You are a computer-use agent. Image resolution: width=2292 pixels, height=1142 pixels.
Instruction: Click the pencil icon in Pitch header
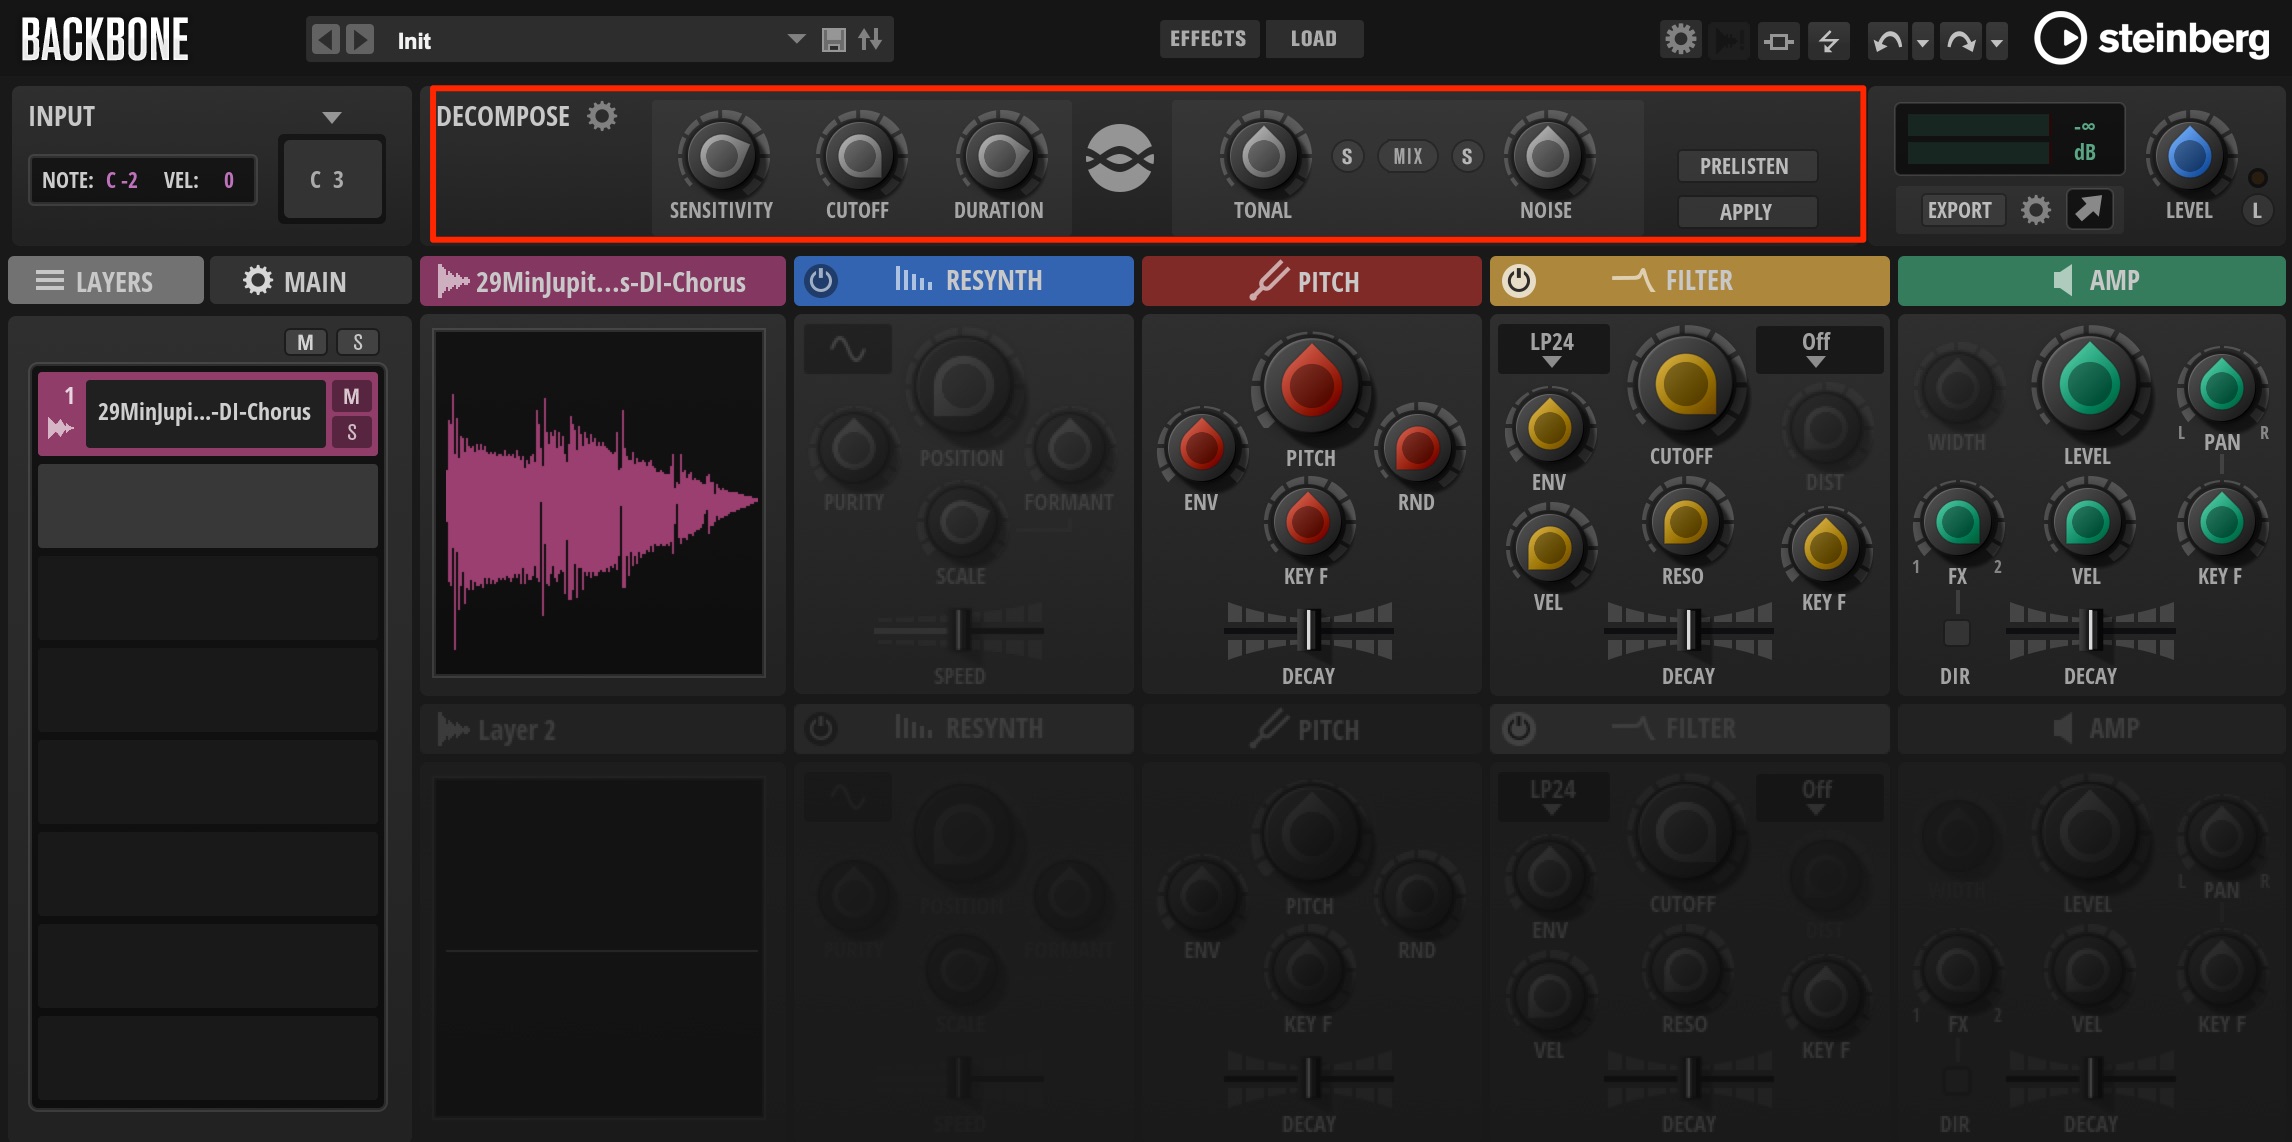pos(1269,281)
